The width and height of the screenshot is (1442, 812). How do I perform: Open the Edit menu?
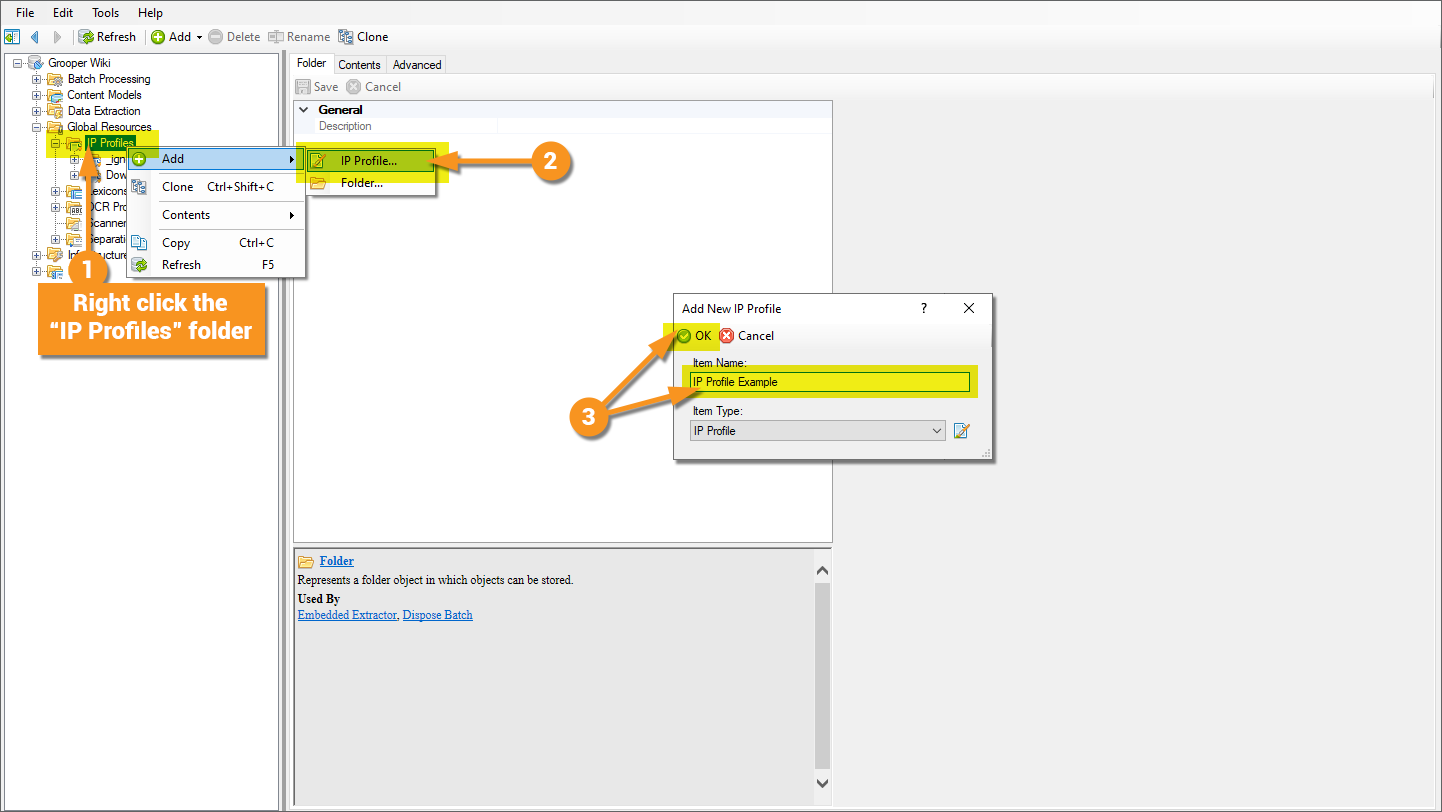tap(63, 13)
